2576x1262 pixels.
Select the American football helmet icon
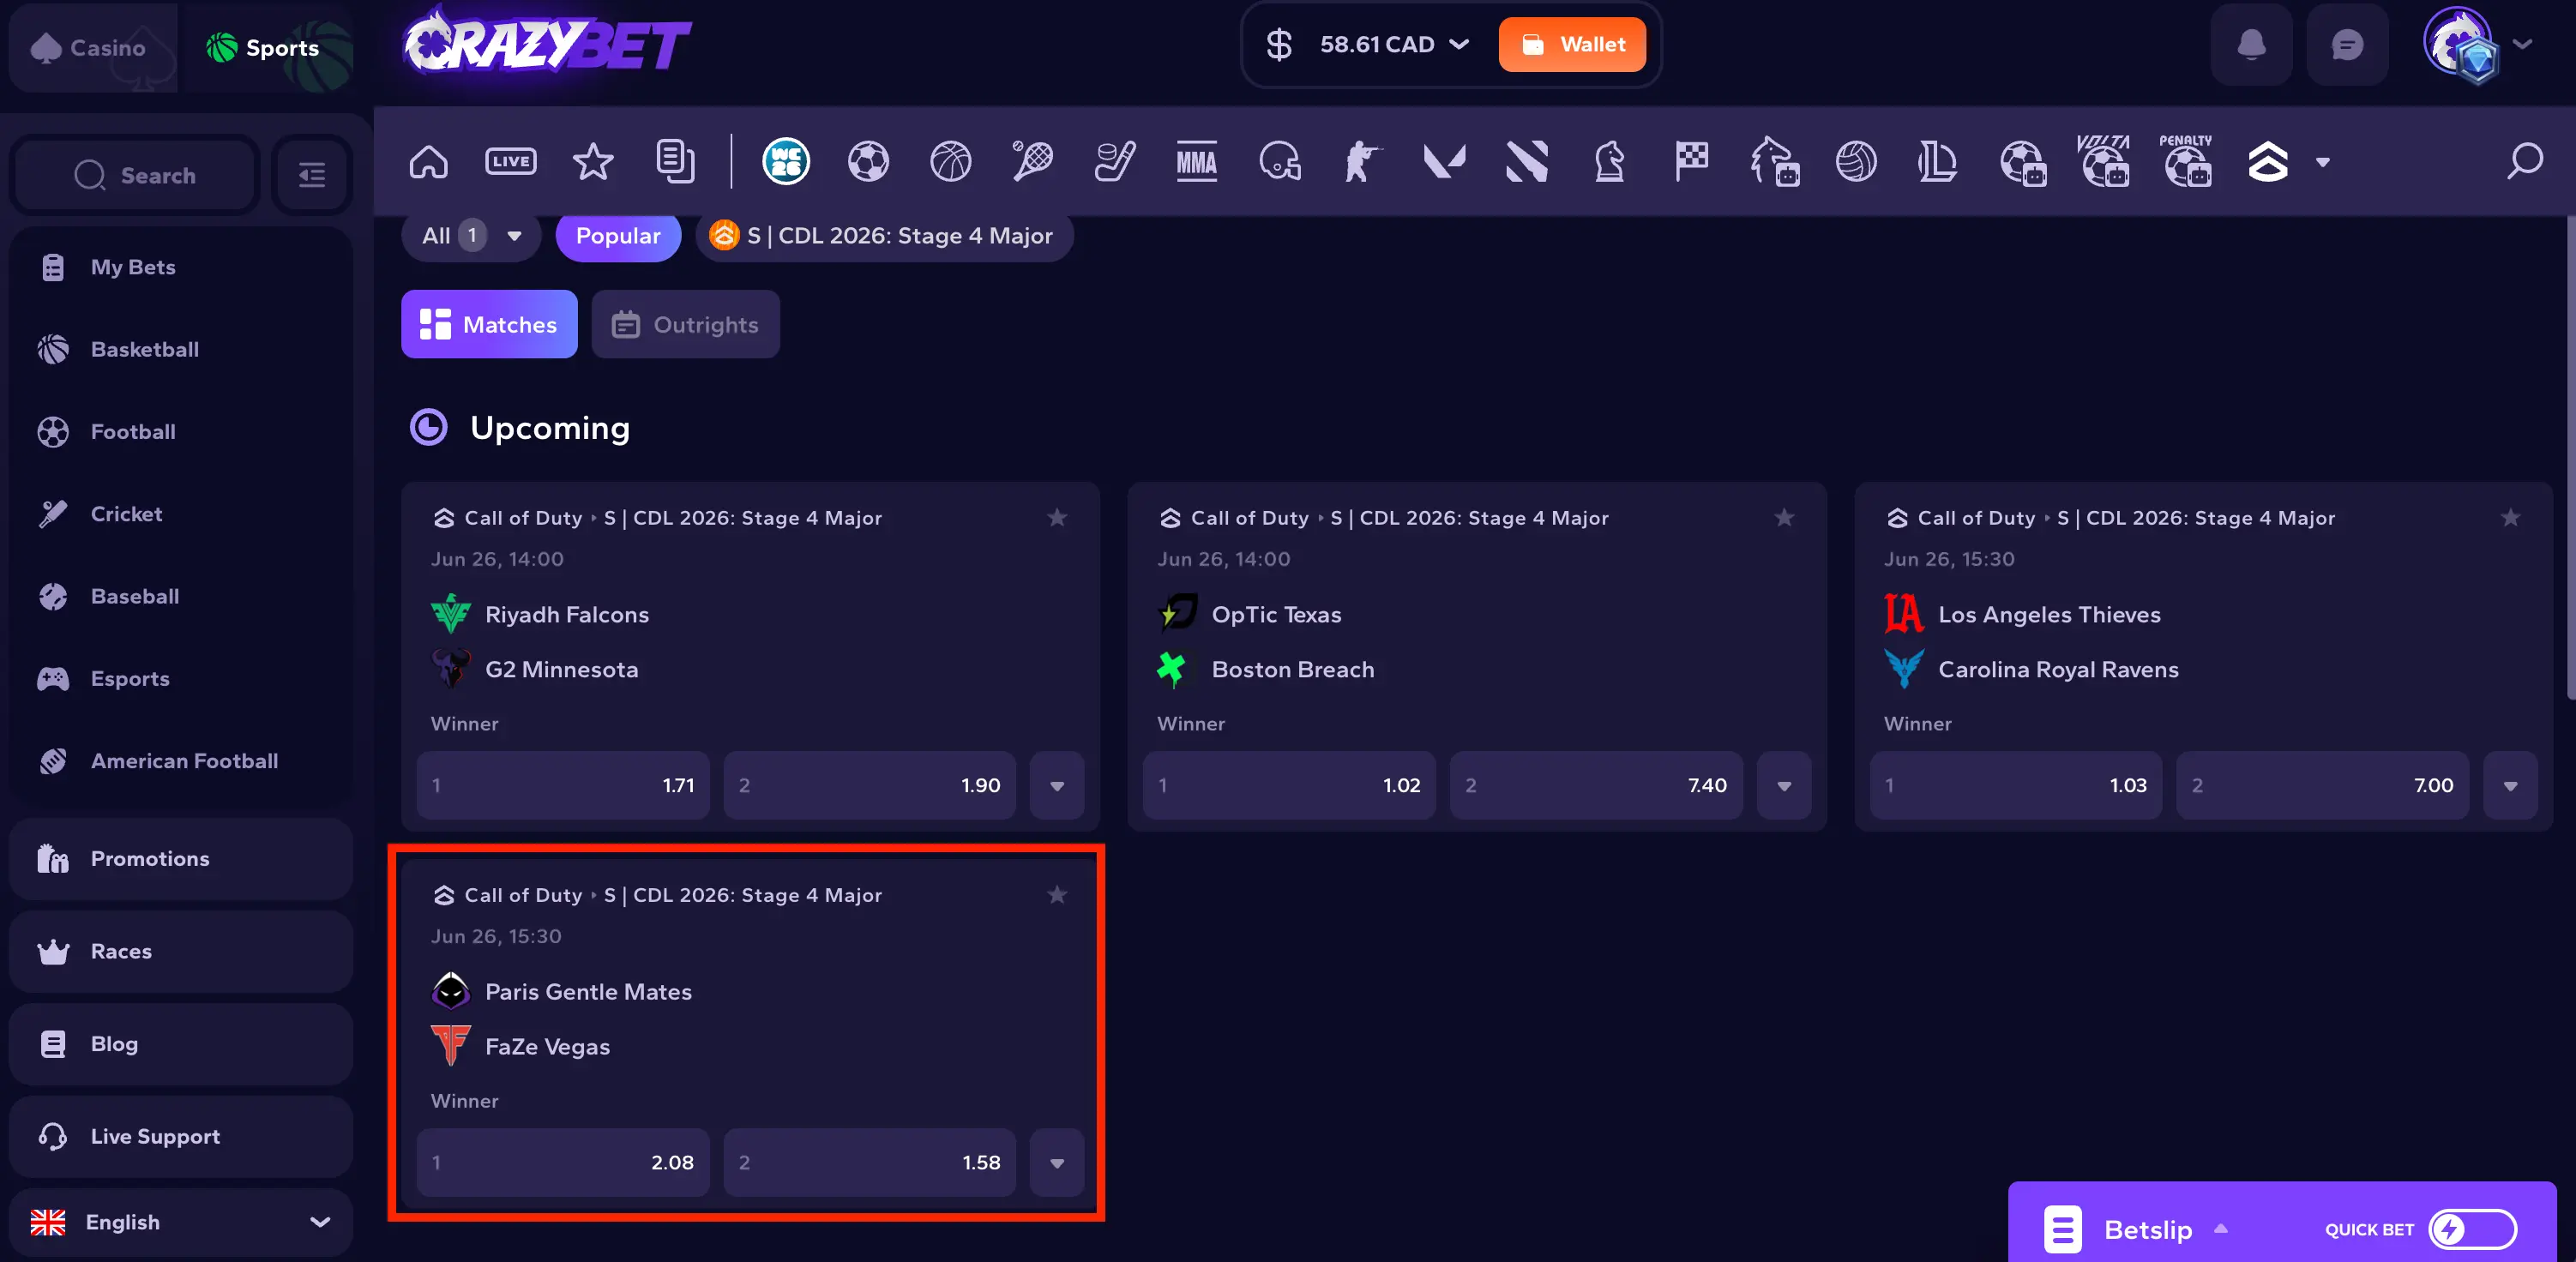click(x=1279, y=161)
